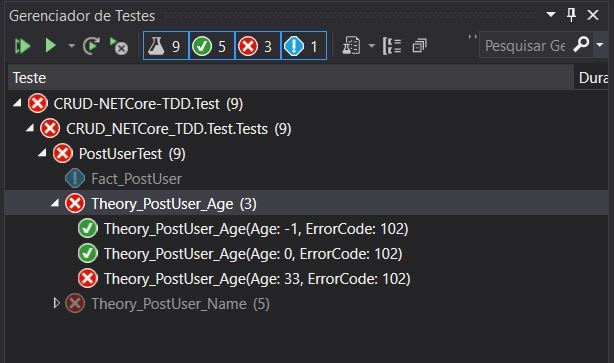This screenshot has width=614, height=363.
Task: Repeat the last test run
Action: coord(91,46)
